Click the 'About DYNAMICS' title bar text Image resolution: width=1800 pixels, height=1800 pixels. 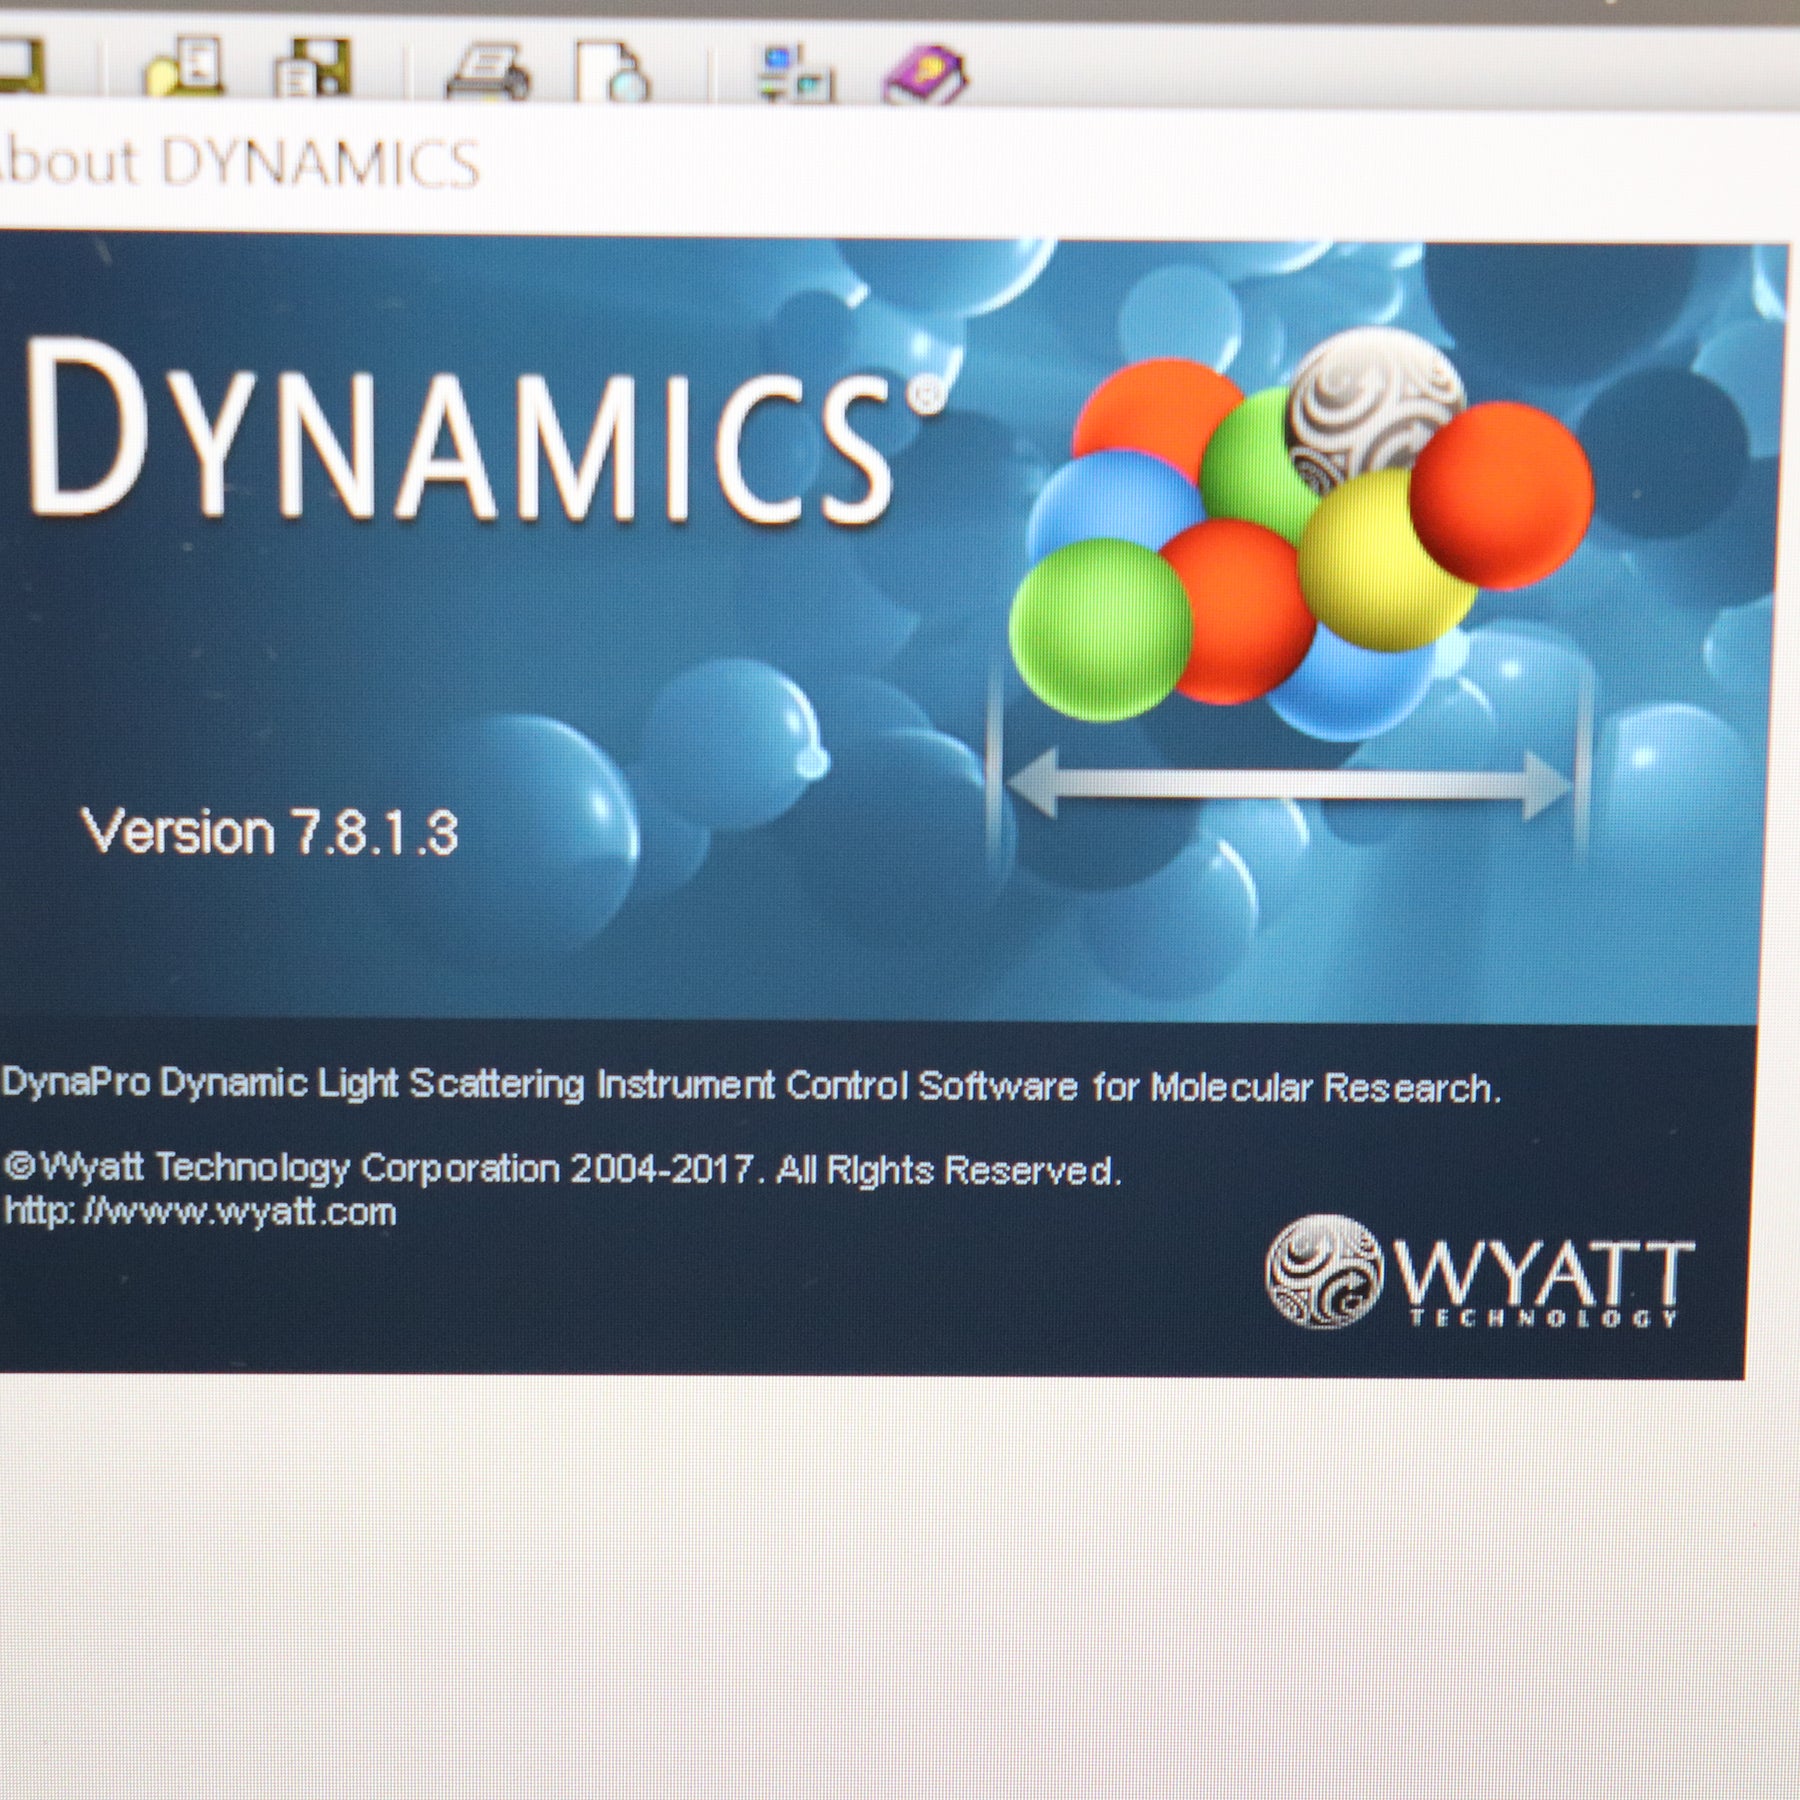pyautogui.click(x=238, y=164)
